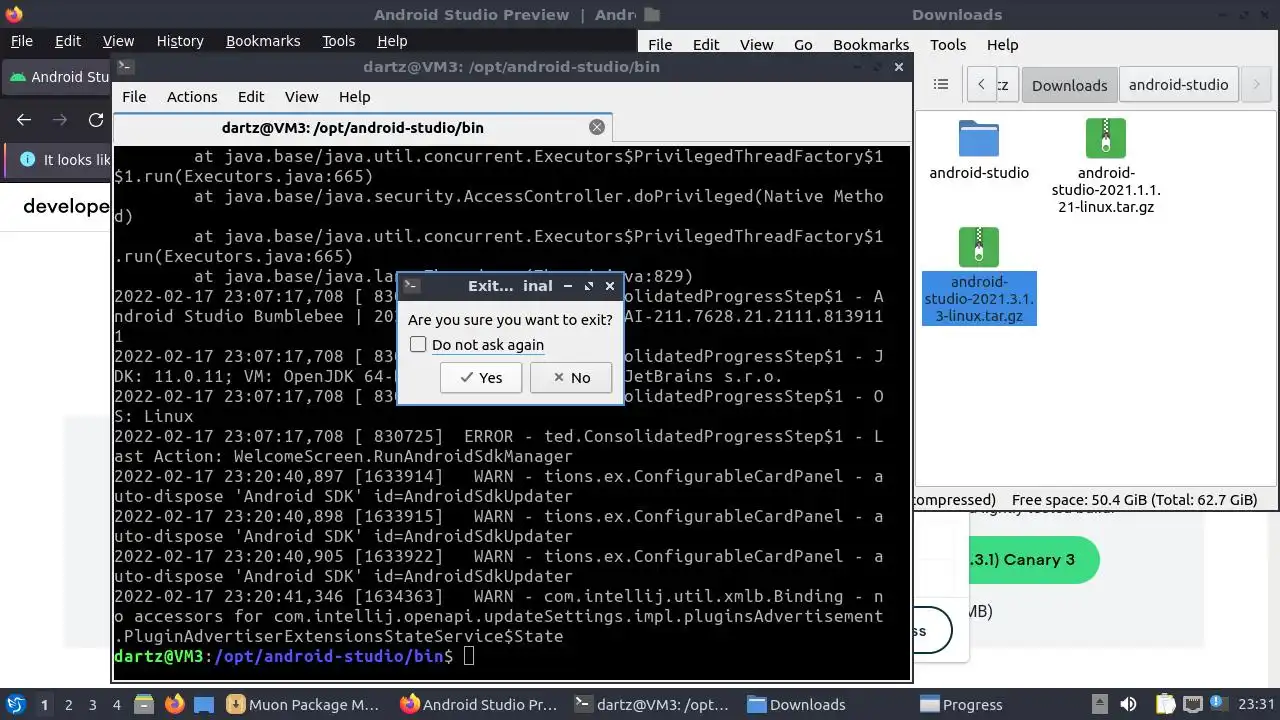1280x720 pixels.
Task: Open the file manager's Go menu
Action: pos(803,44)
